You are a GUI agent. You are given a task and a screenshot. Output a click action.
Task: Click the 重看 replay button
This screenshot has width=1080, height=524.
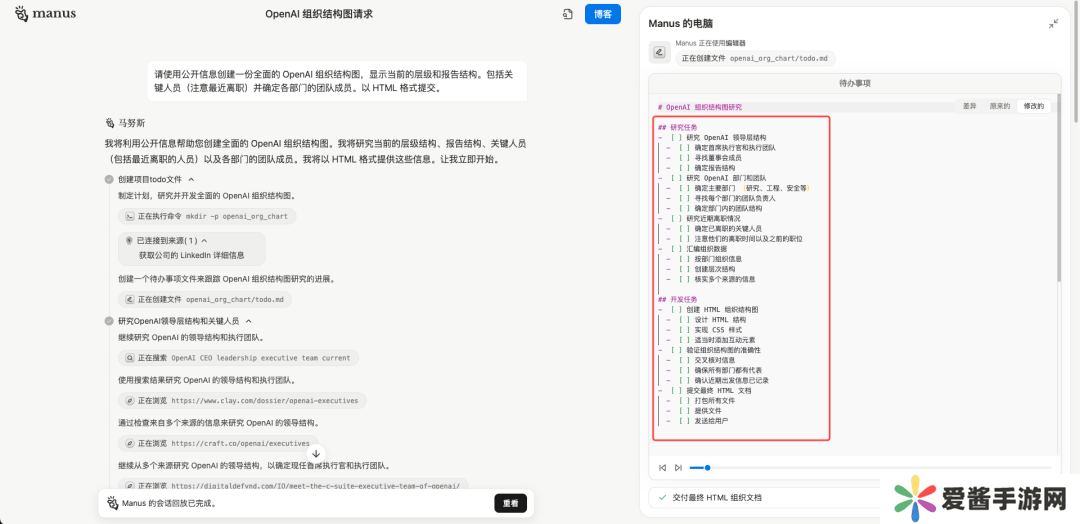[510, 503]
